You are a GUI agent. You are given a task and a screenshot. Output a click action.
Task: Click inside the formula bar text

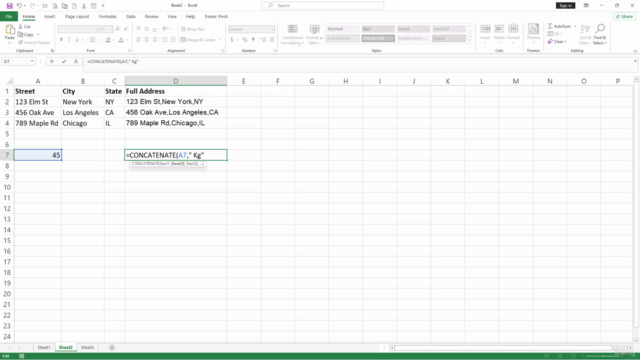(x=113, y=61)
